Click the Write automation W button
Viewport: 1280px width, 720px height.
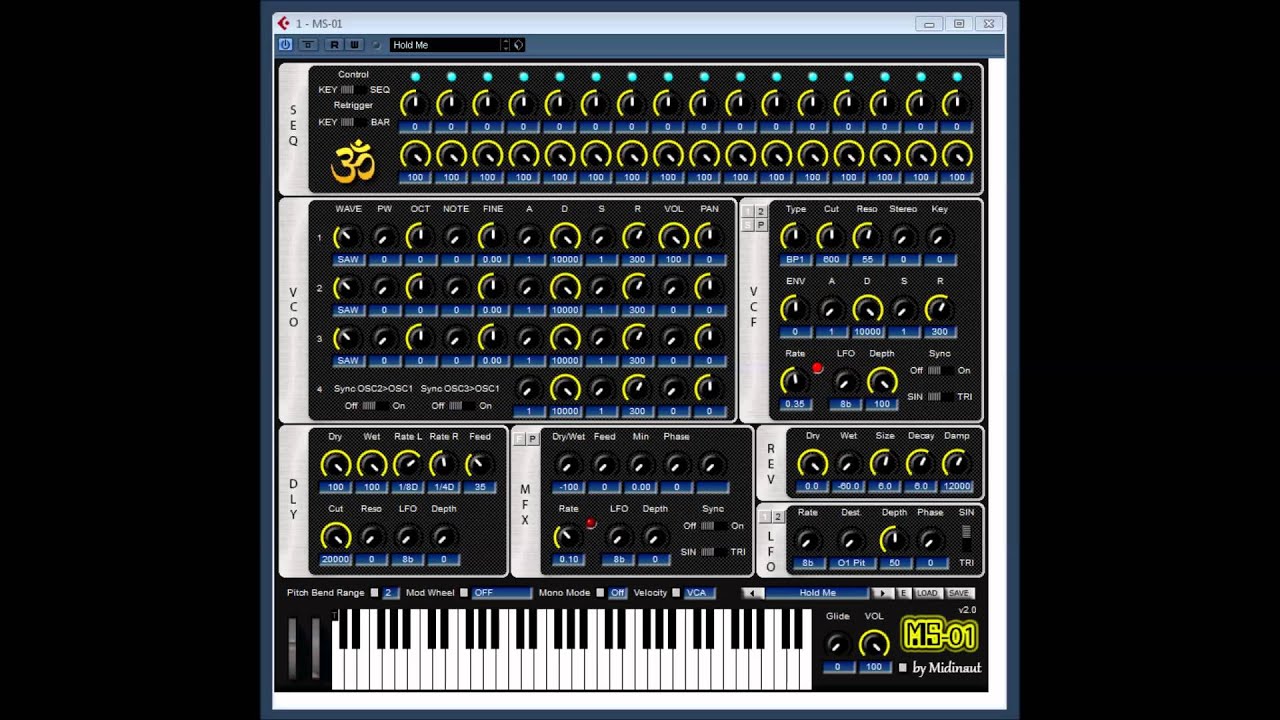click(354, 45)
